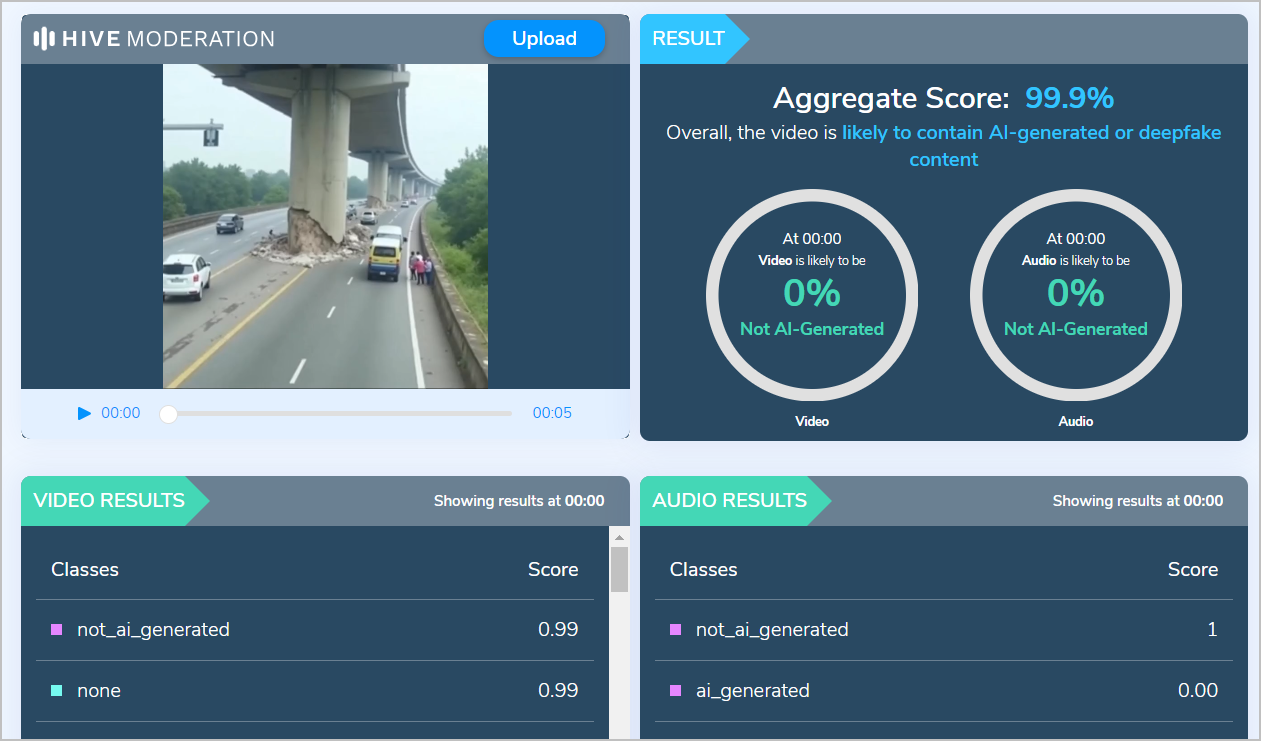Screen dimensions: 1261x741
Task: Click the 0.99 score for video none class
Action: (x=558, y=691)
